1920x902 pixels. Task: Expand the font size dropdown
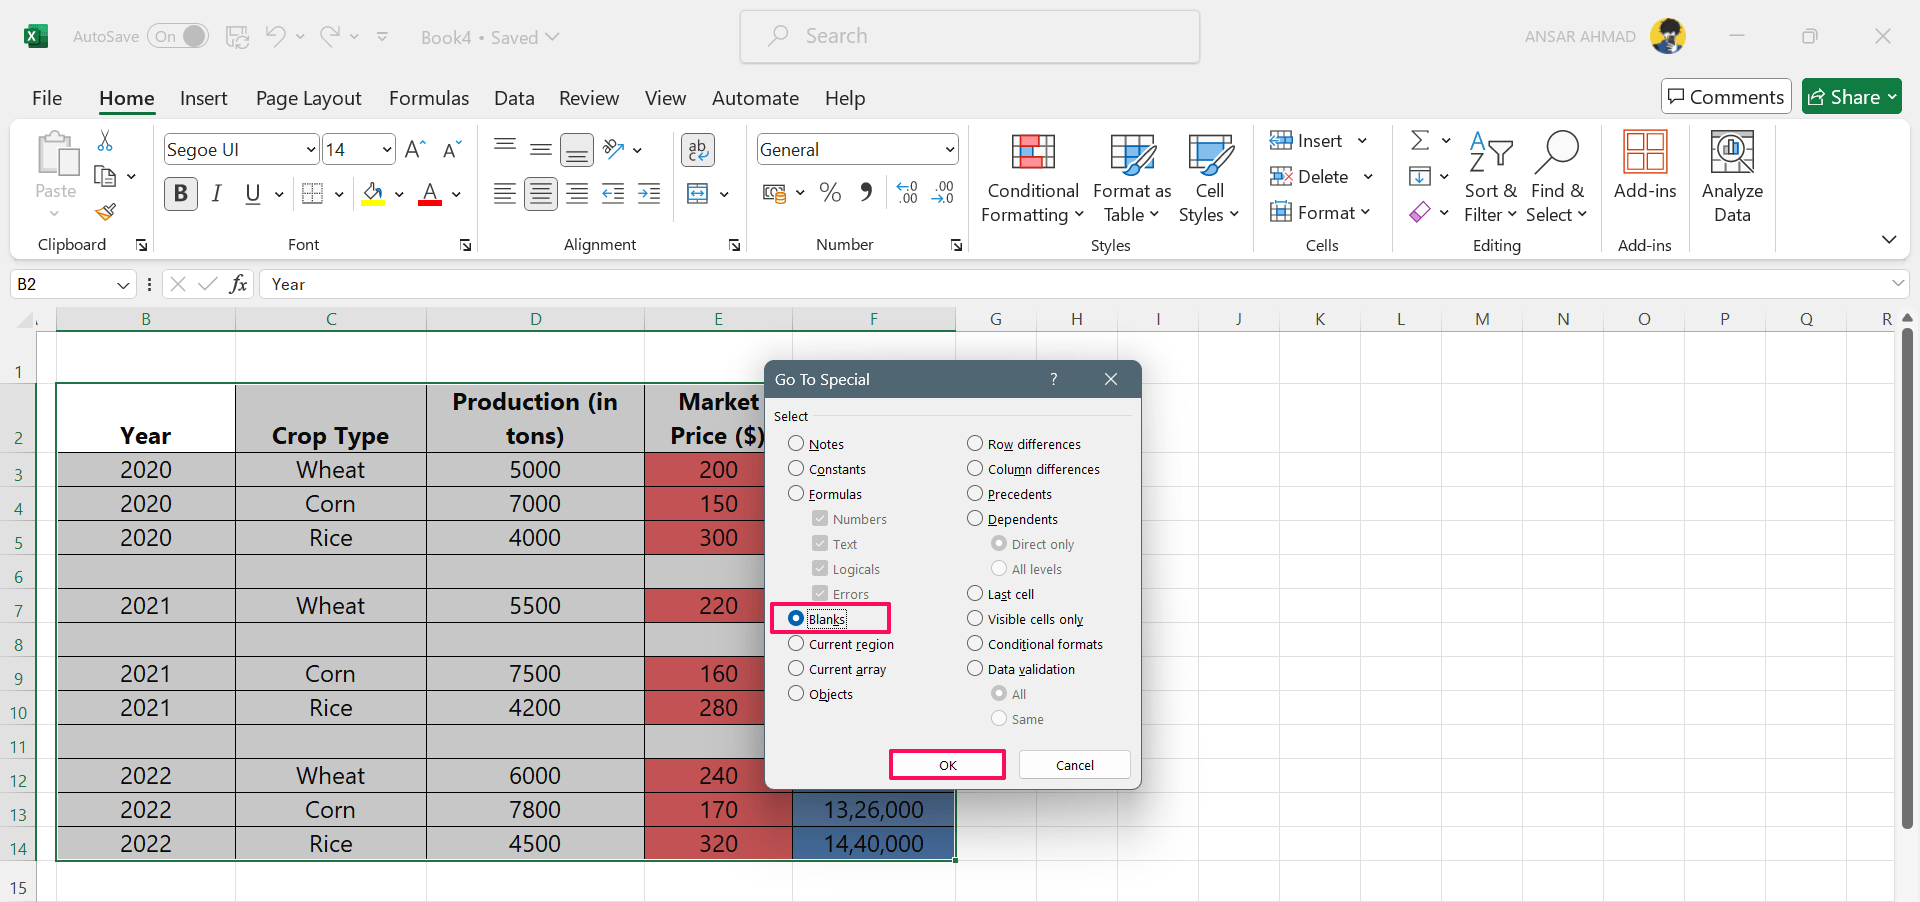(x=387, y=150)
